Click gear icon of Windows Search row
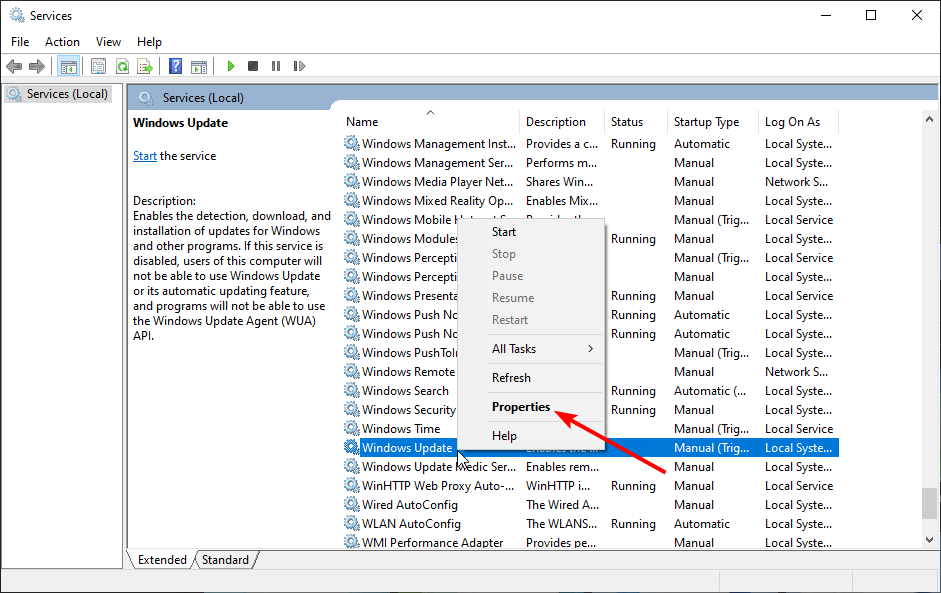The width and height of the screenshot is (941, 593). [x=351, y=390]
